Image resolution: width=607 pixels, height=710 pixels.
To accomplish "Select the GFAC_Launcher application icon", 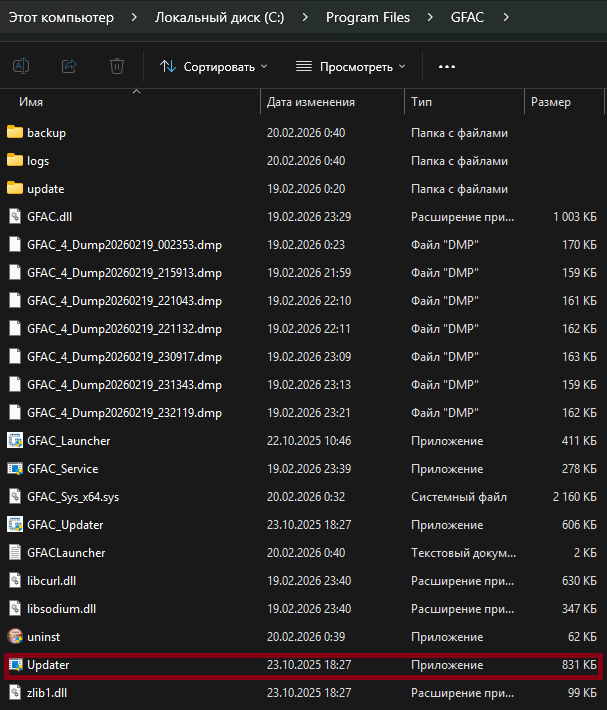I will 14,440.
